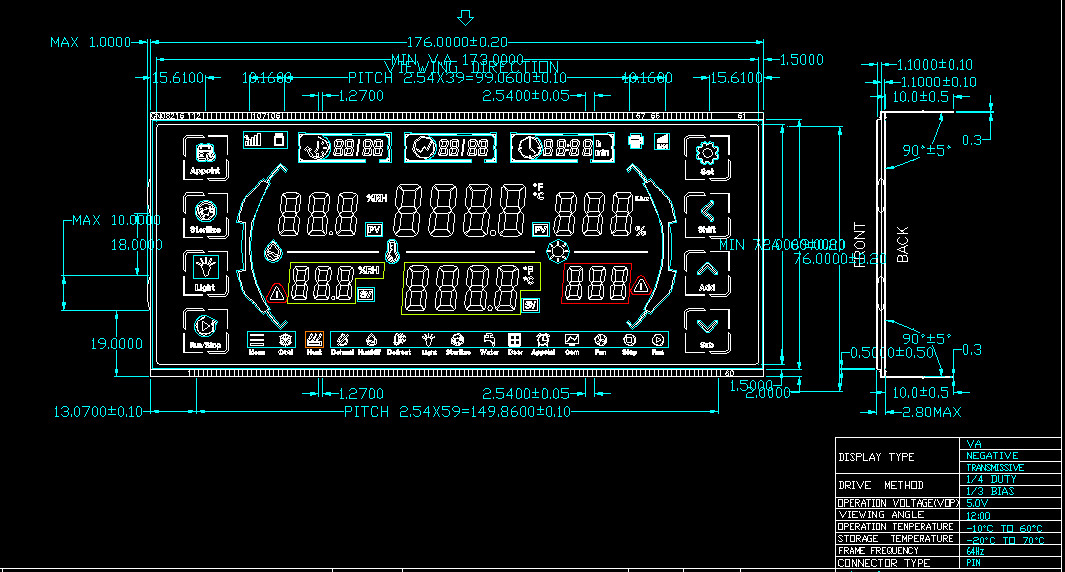
Task: Click the 64Hz frame frequency value
Action: coord(975,551)
